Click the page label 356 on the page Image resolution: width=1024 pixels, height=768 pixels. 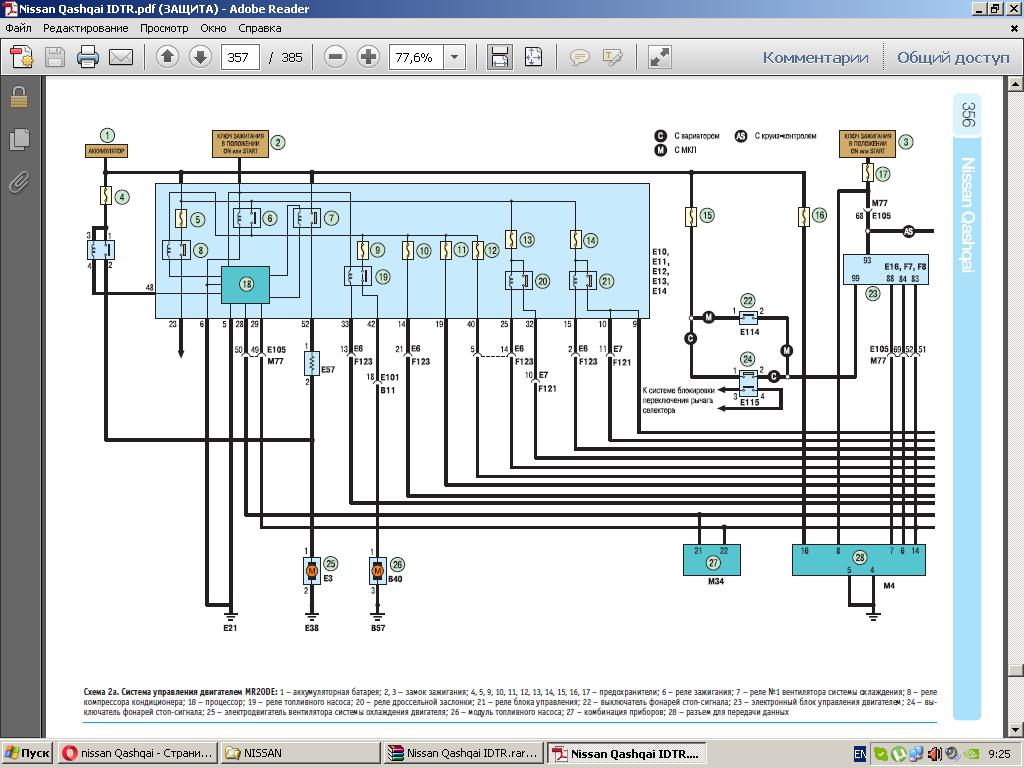[x=967, y=114]
